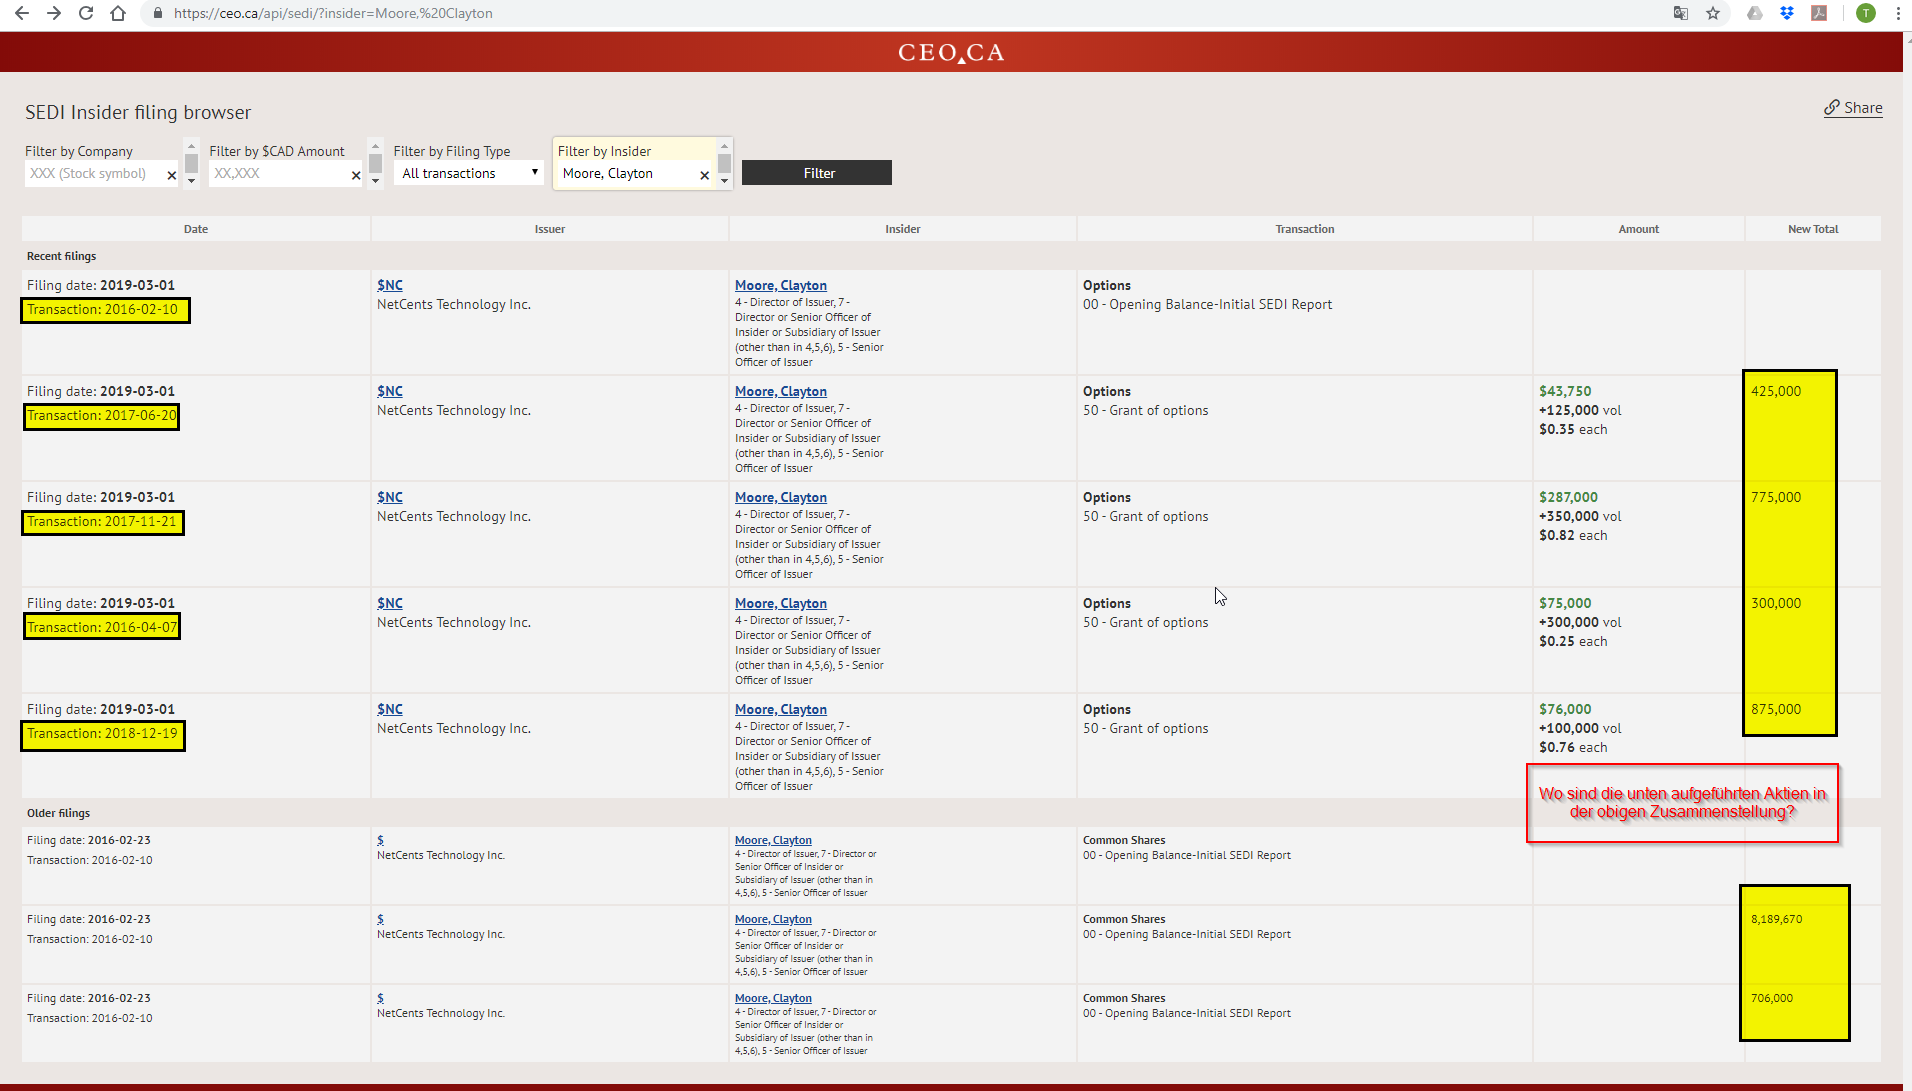Open the Dropbox extension icon

1787,13
